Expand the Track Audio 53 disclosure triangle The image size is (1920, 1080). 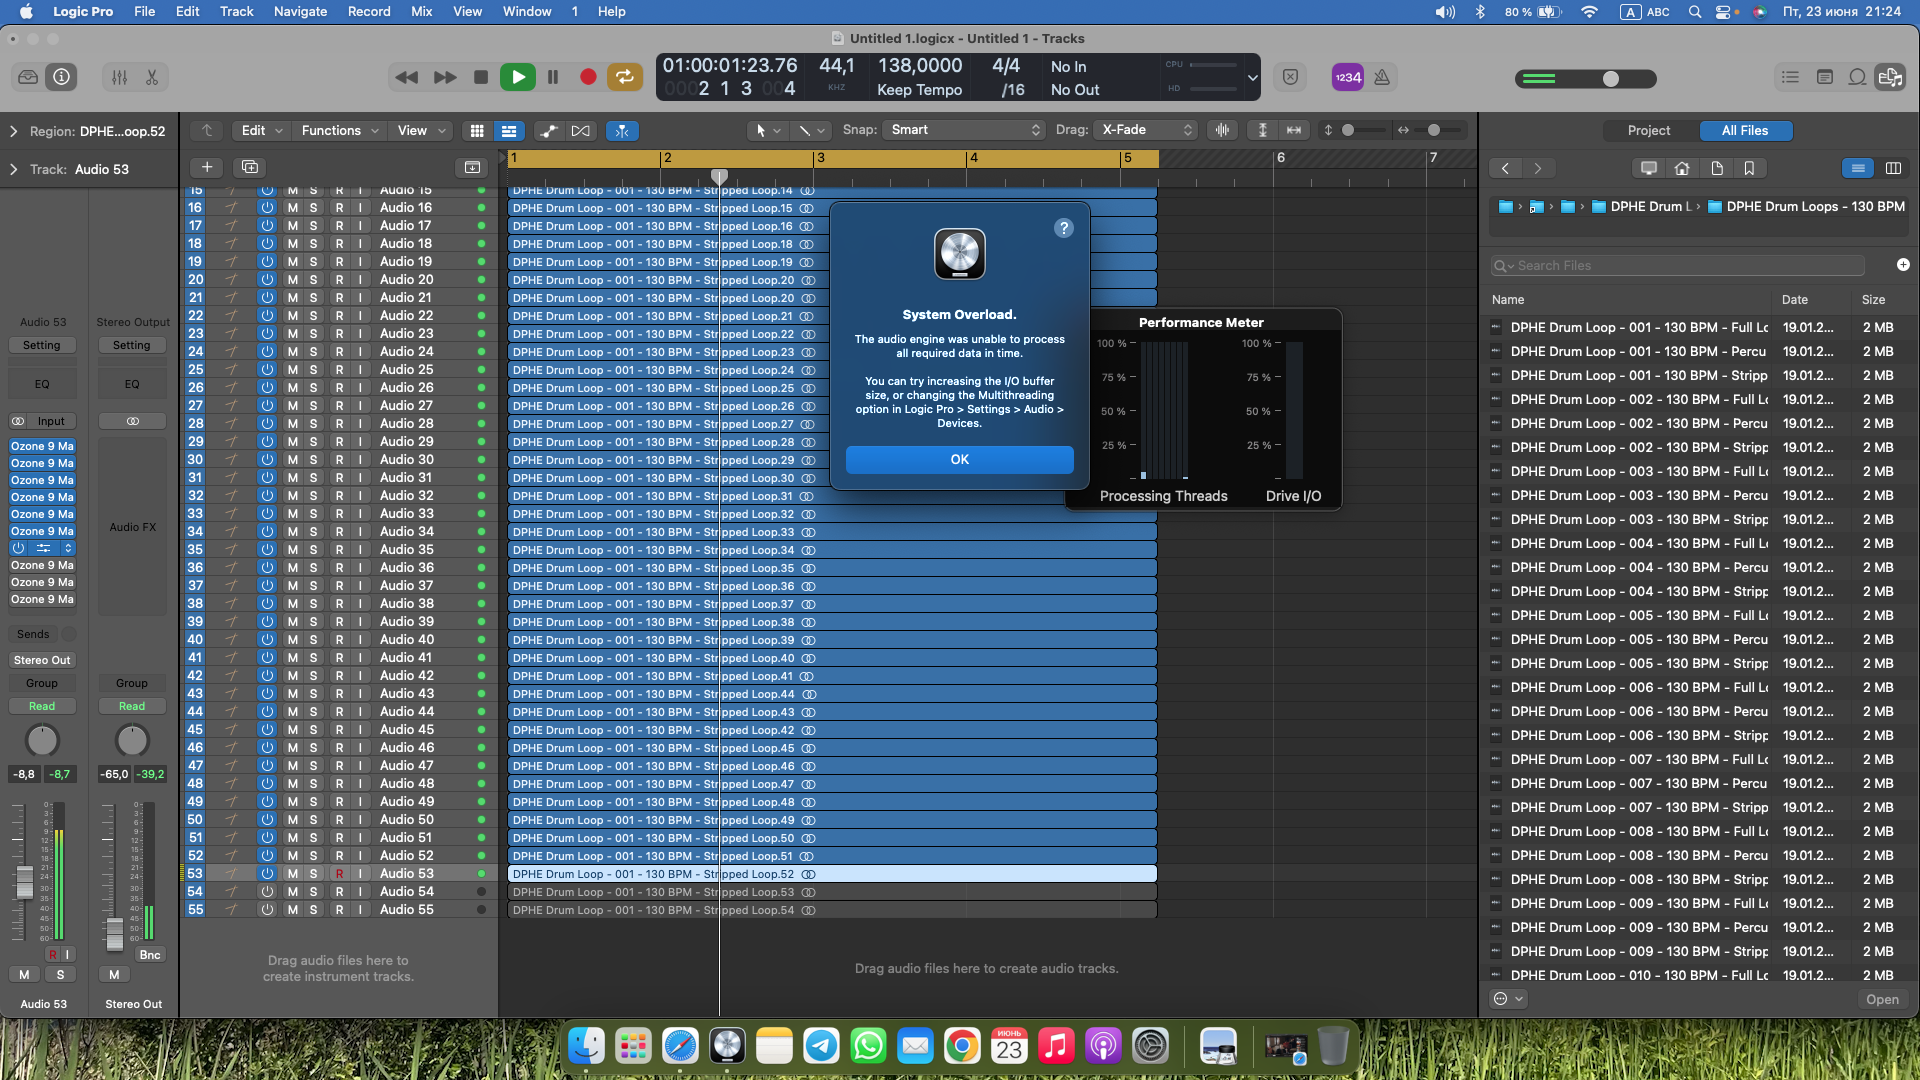(x=13, y=169)
